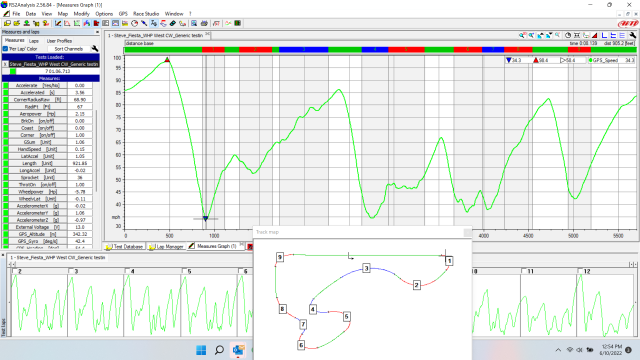Click the zoom-in magnifier graph icon
The image size is (640, 360).
coord(522,36)
